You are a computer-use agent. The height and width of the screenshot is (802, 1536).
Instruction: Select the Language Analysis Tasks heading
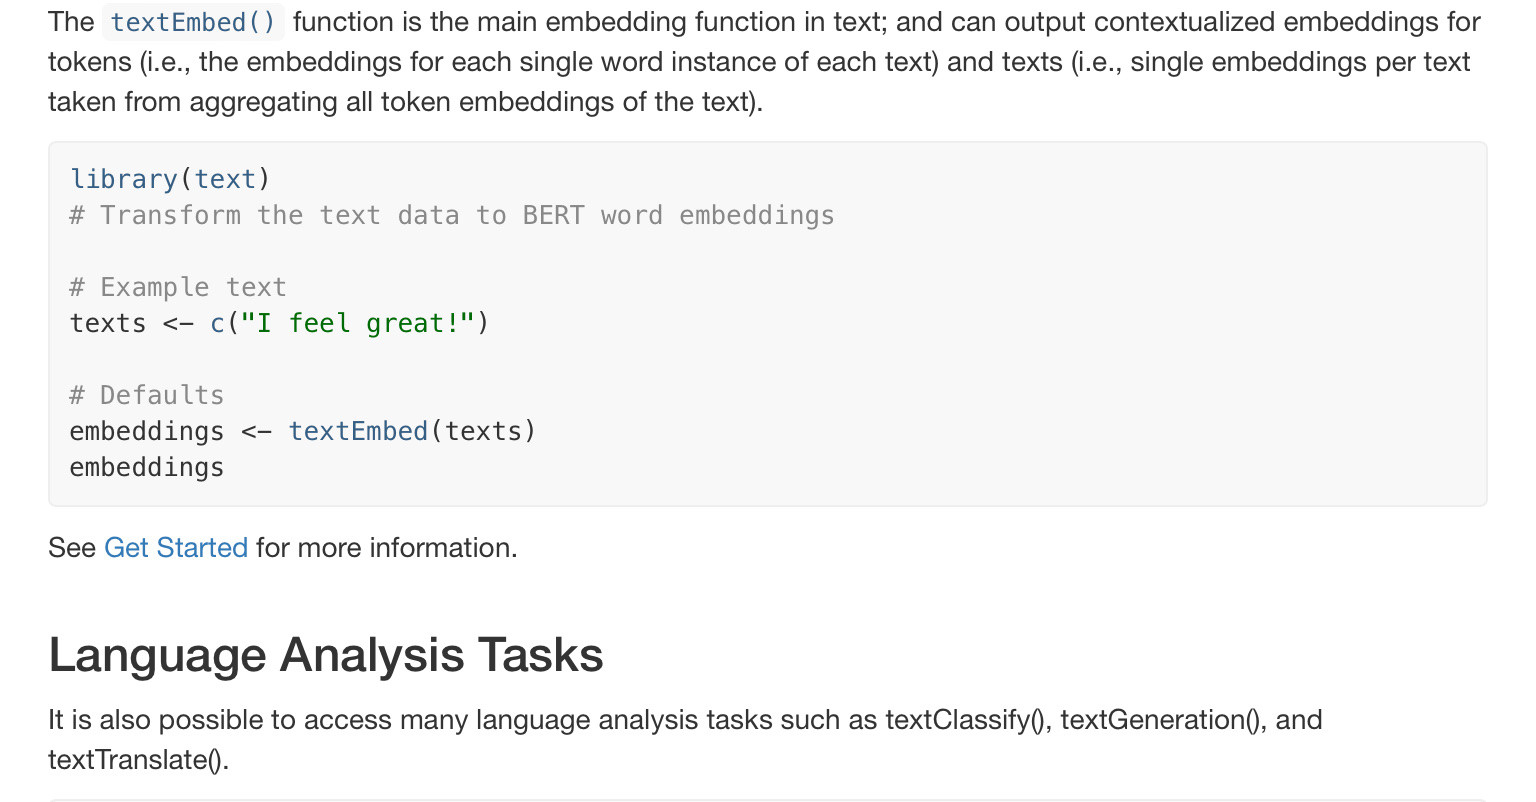326,656
